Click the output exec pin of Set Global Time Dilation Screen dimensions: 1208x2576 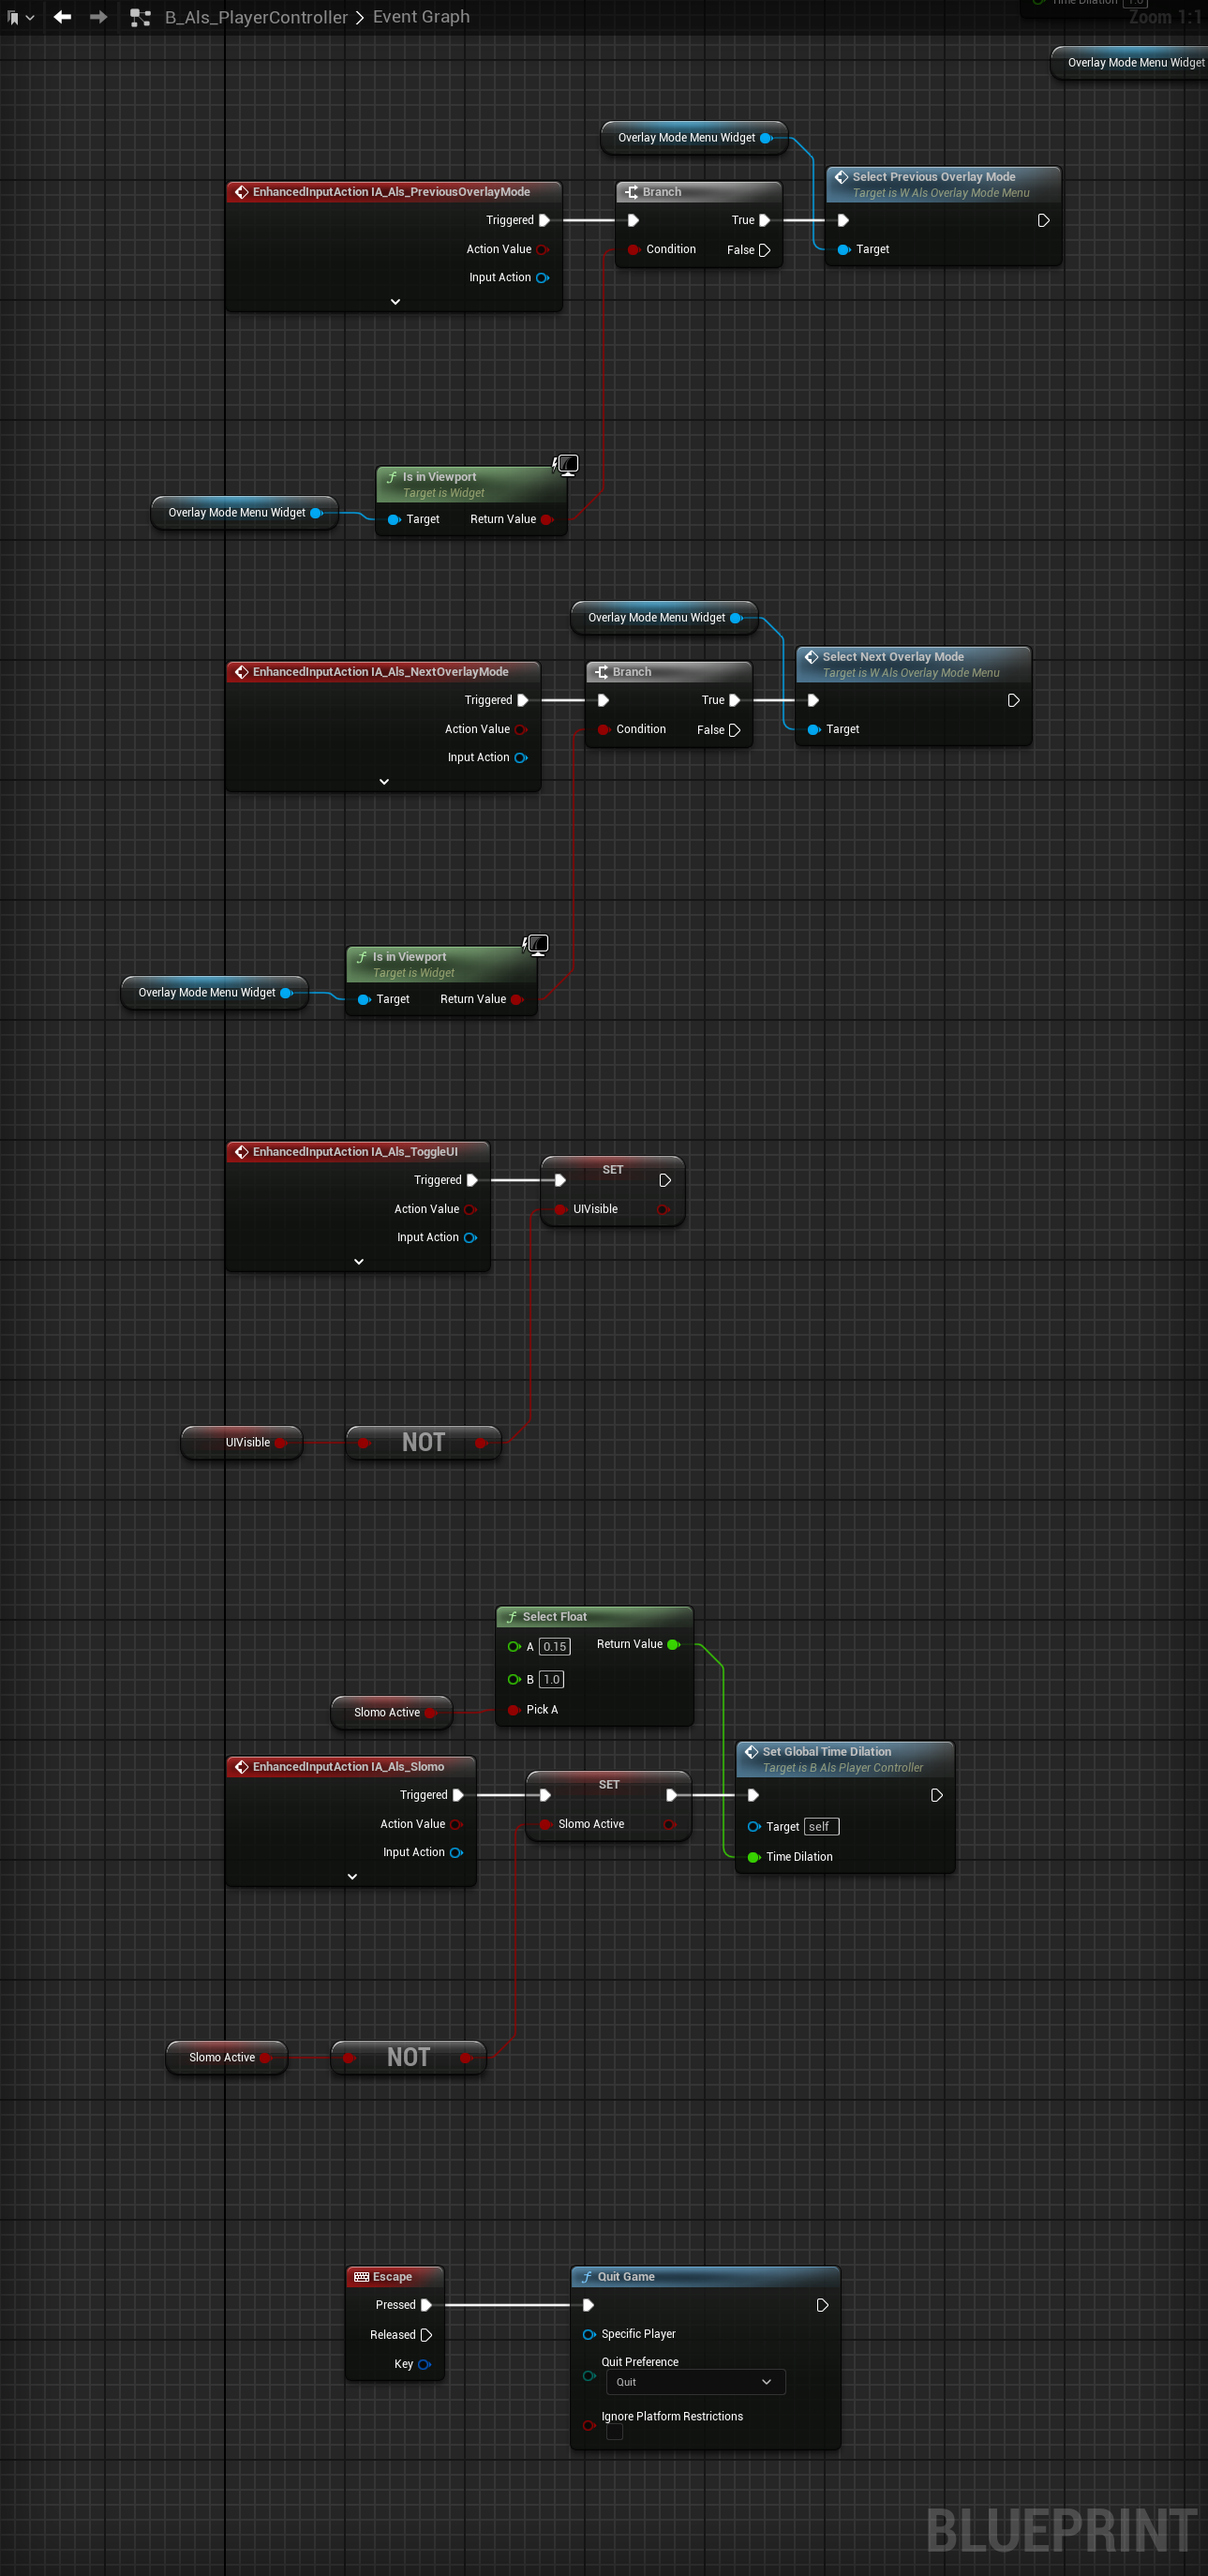[936, 1795]
